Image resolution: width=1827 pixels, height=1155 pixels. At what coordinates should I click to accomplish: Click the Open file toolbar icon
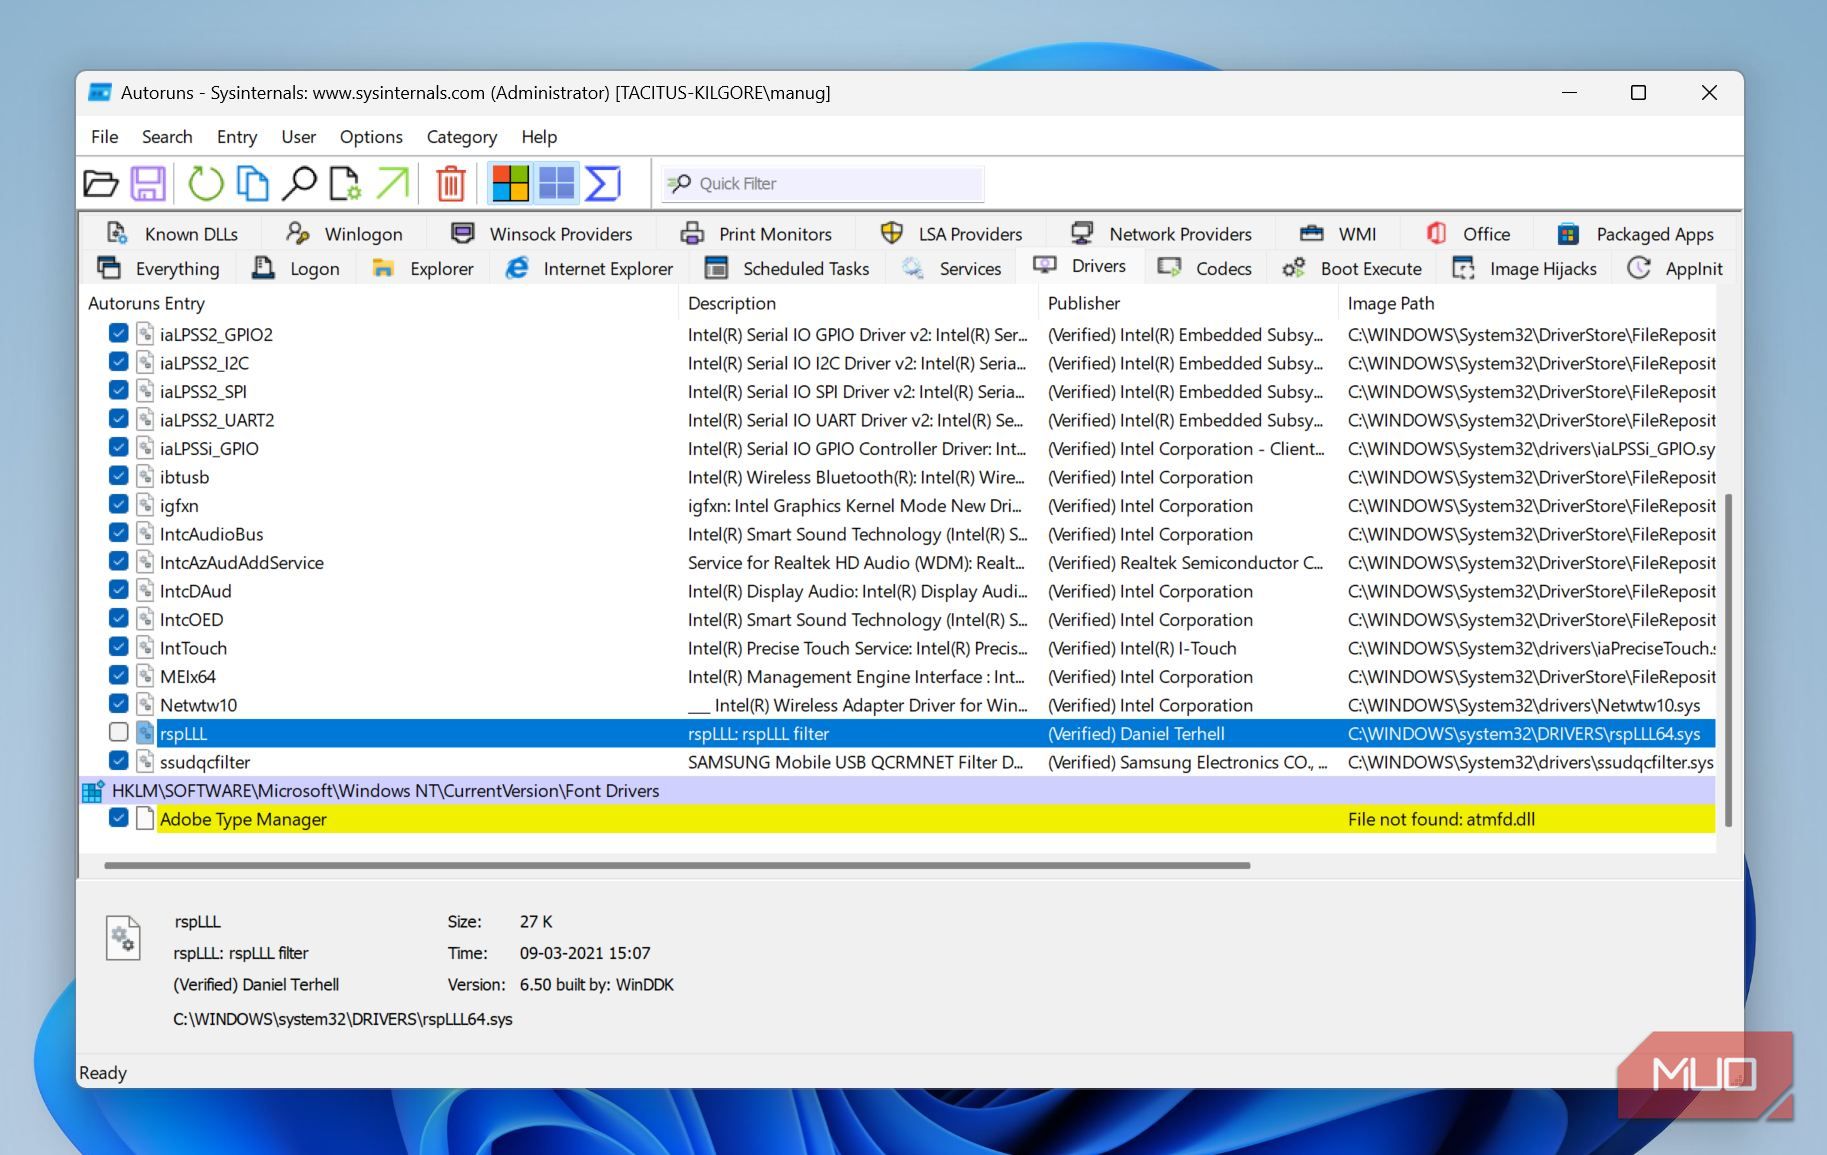[x=100, y=183]
